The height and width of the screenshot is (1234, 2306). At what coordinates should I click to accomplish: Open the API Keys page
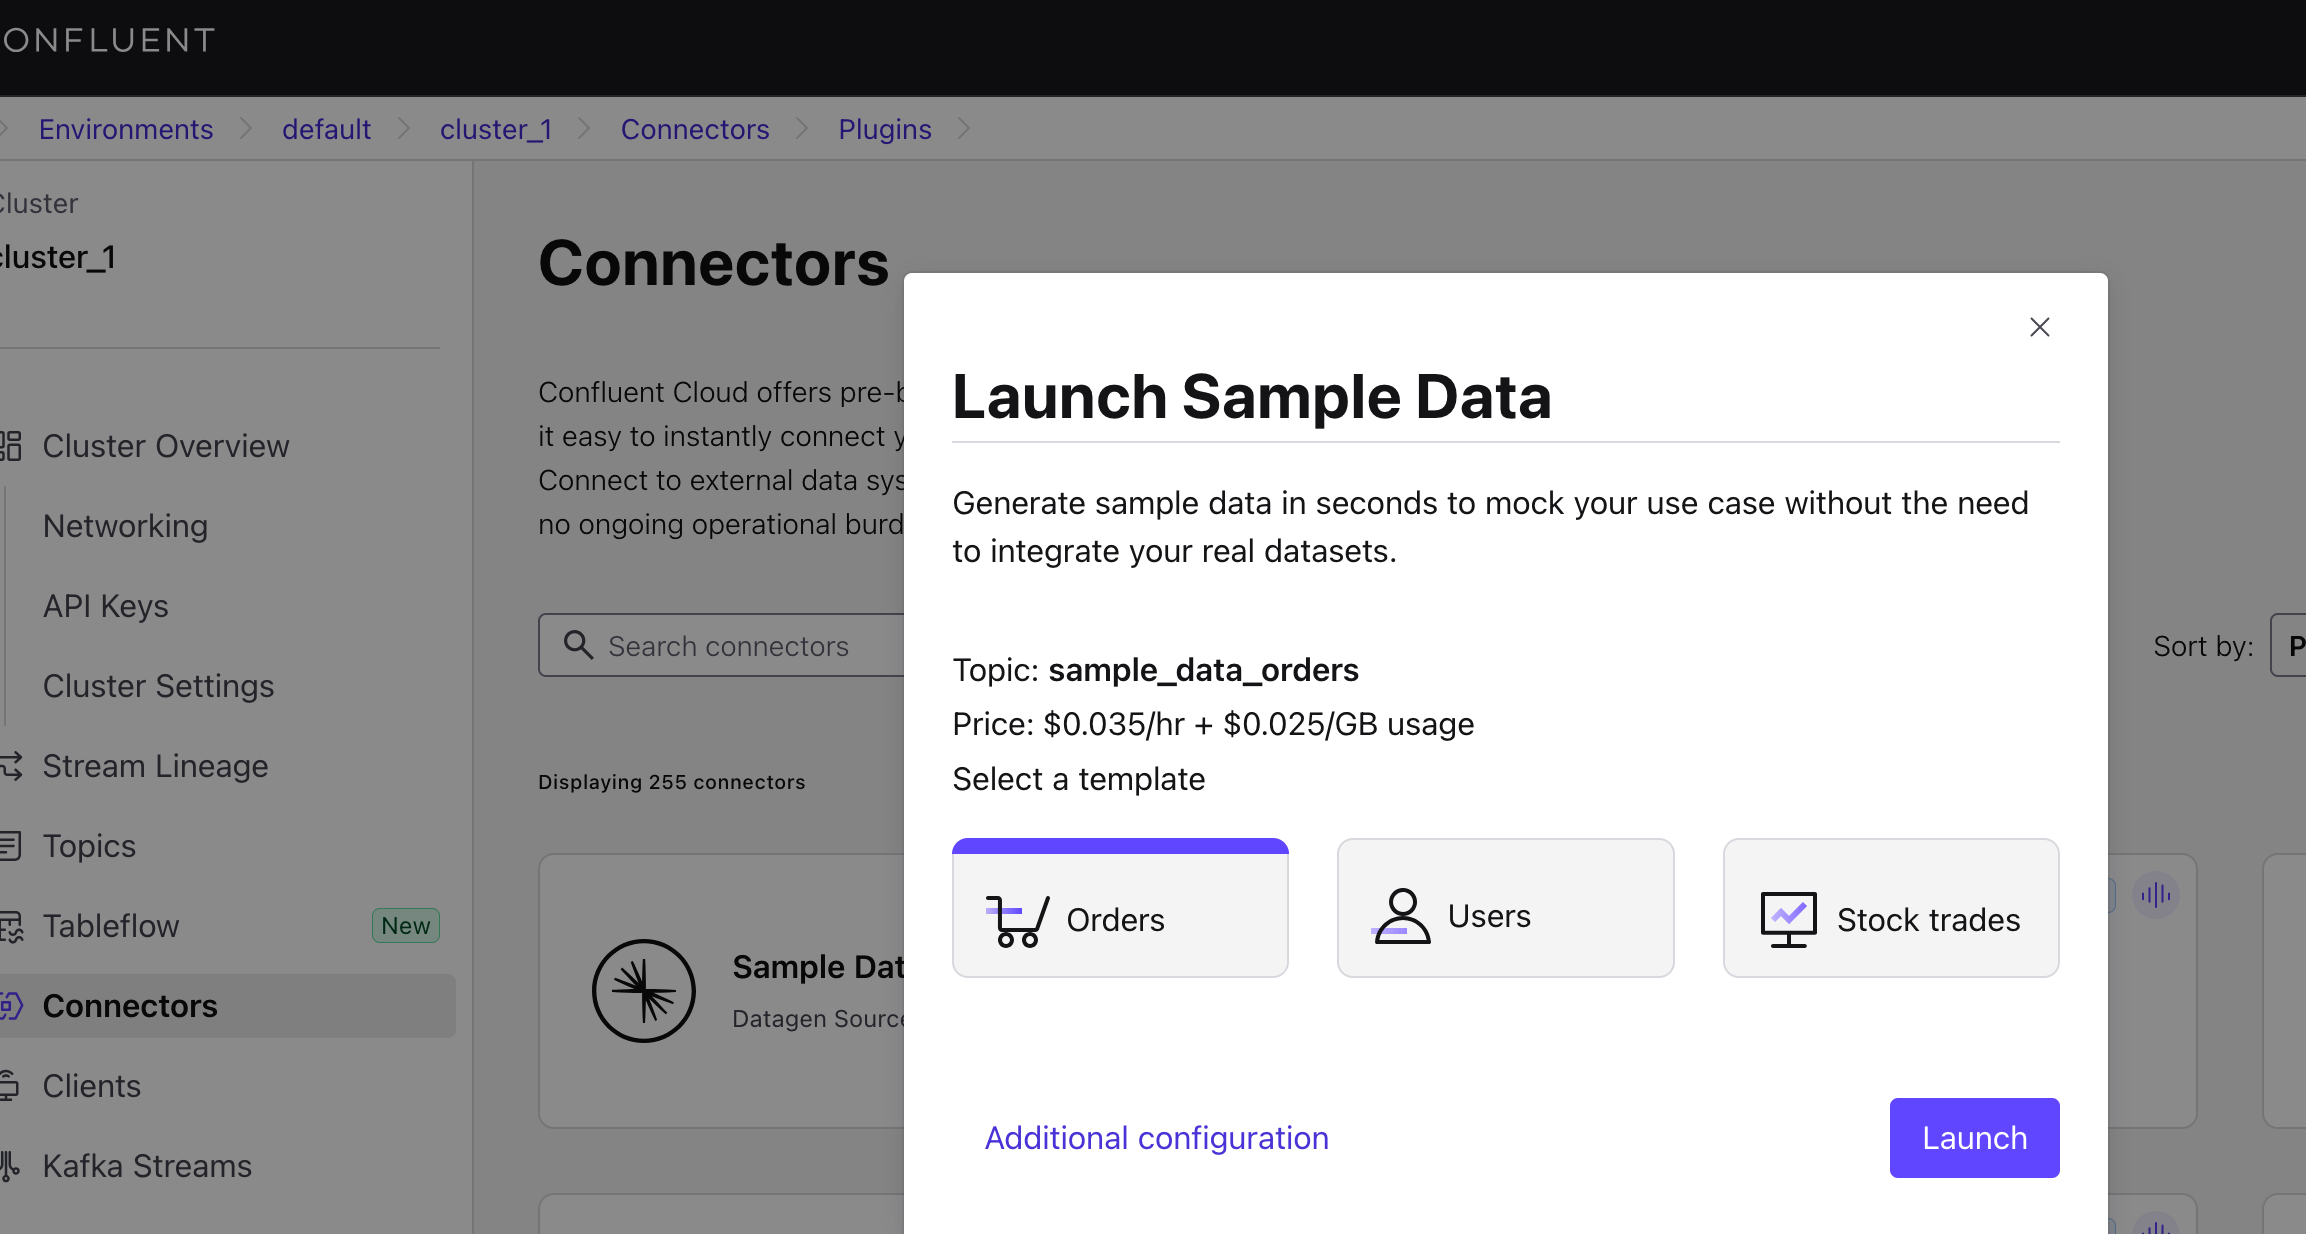tap(105, 606)
